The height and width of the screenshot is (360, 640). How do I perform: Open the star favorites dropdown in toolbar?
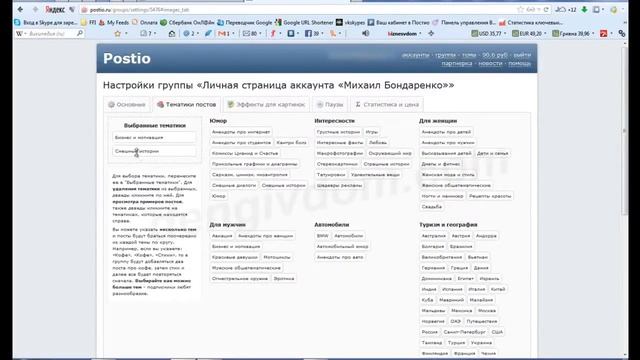121,33
